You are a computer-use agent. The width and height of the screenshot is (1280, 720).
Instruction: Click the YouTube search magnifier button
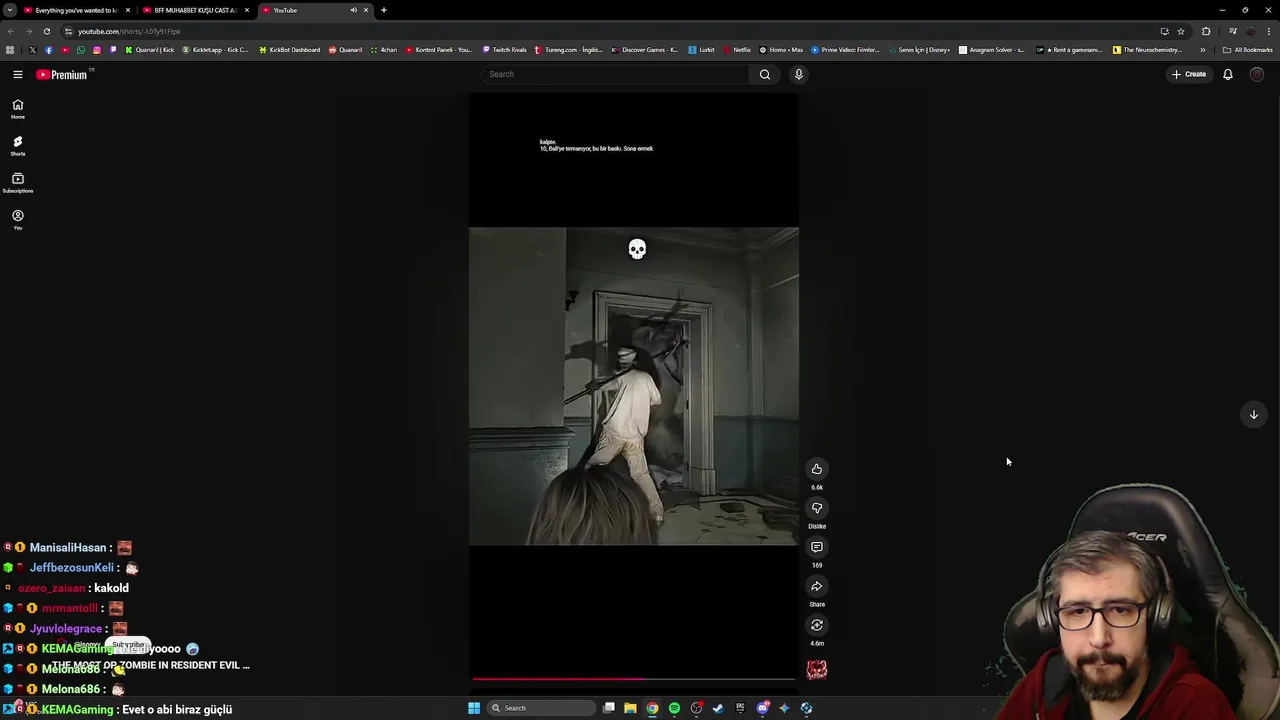(x=765, y=74)
